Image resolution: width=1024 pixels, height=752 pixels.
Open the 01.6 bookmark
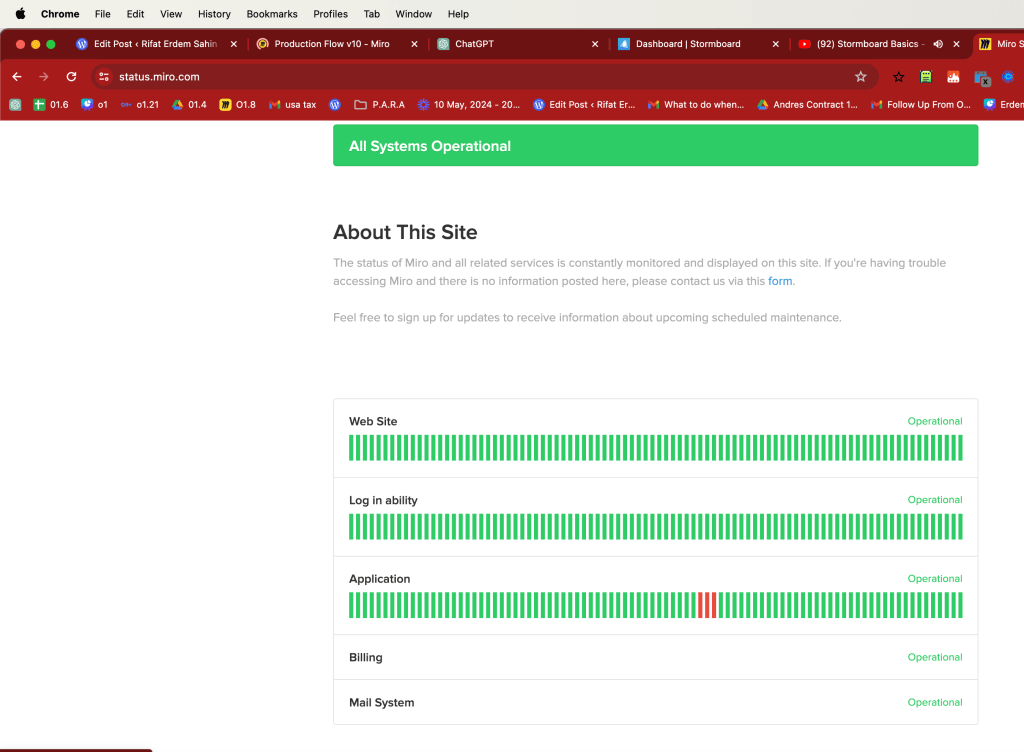click(51, 104)
